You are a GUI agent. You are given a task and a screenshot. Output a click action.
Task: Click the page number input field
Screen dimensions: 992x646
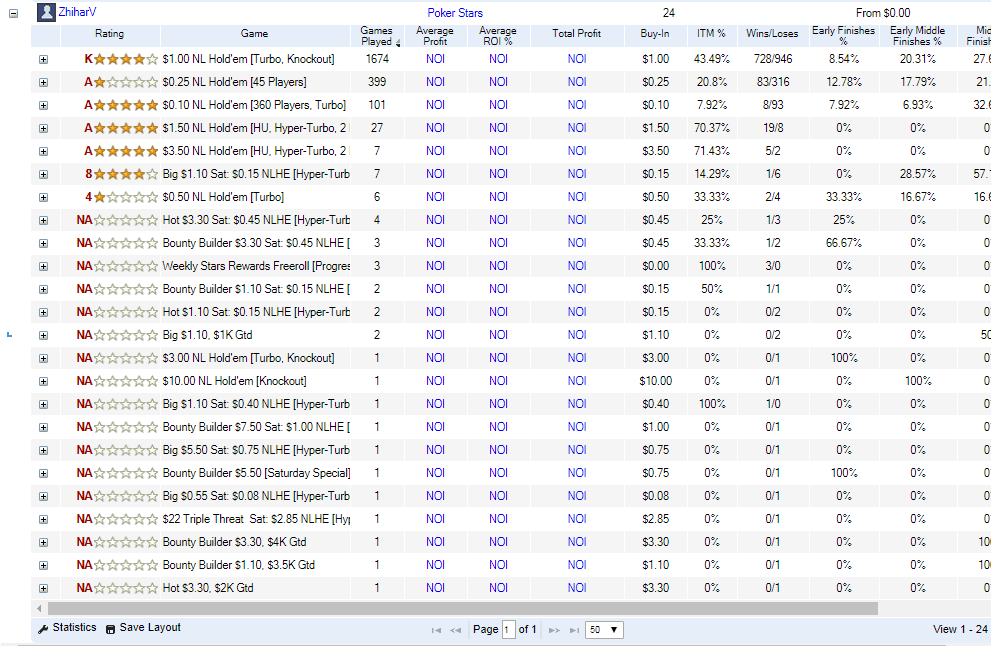click(509, 630)
